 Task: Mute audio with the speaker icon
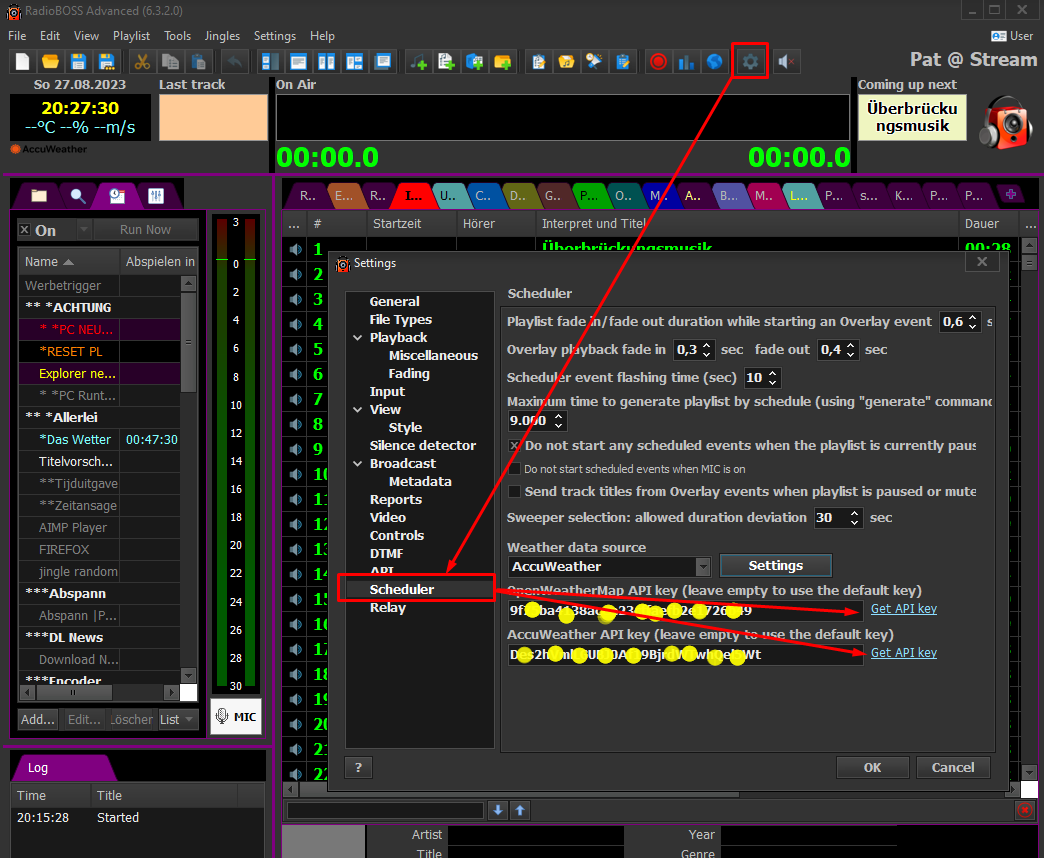[787, 61]
